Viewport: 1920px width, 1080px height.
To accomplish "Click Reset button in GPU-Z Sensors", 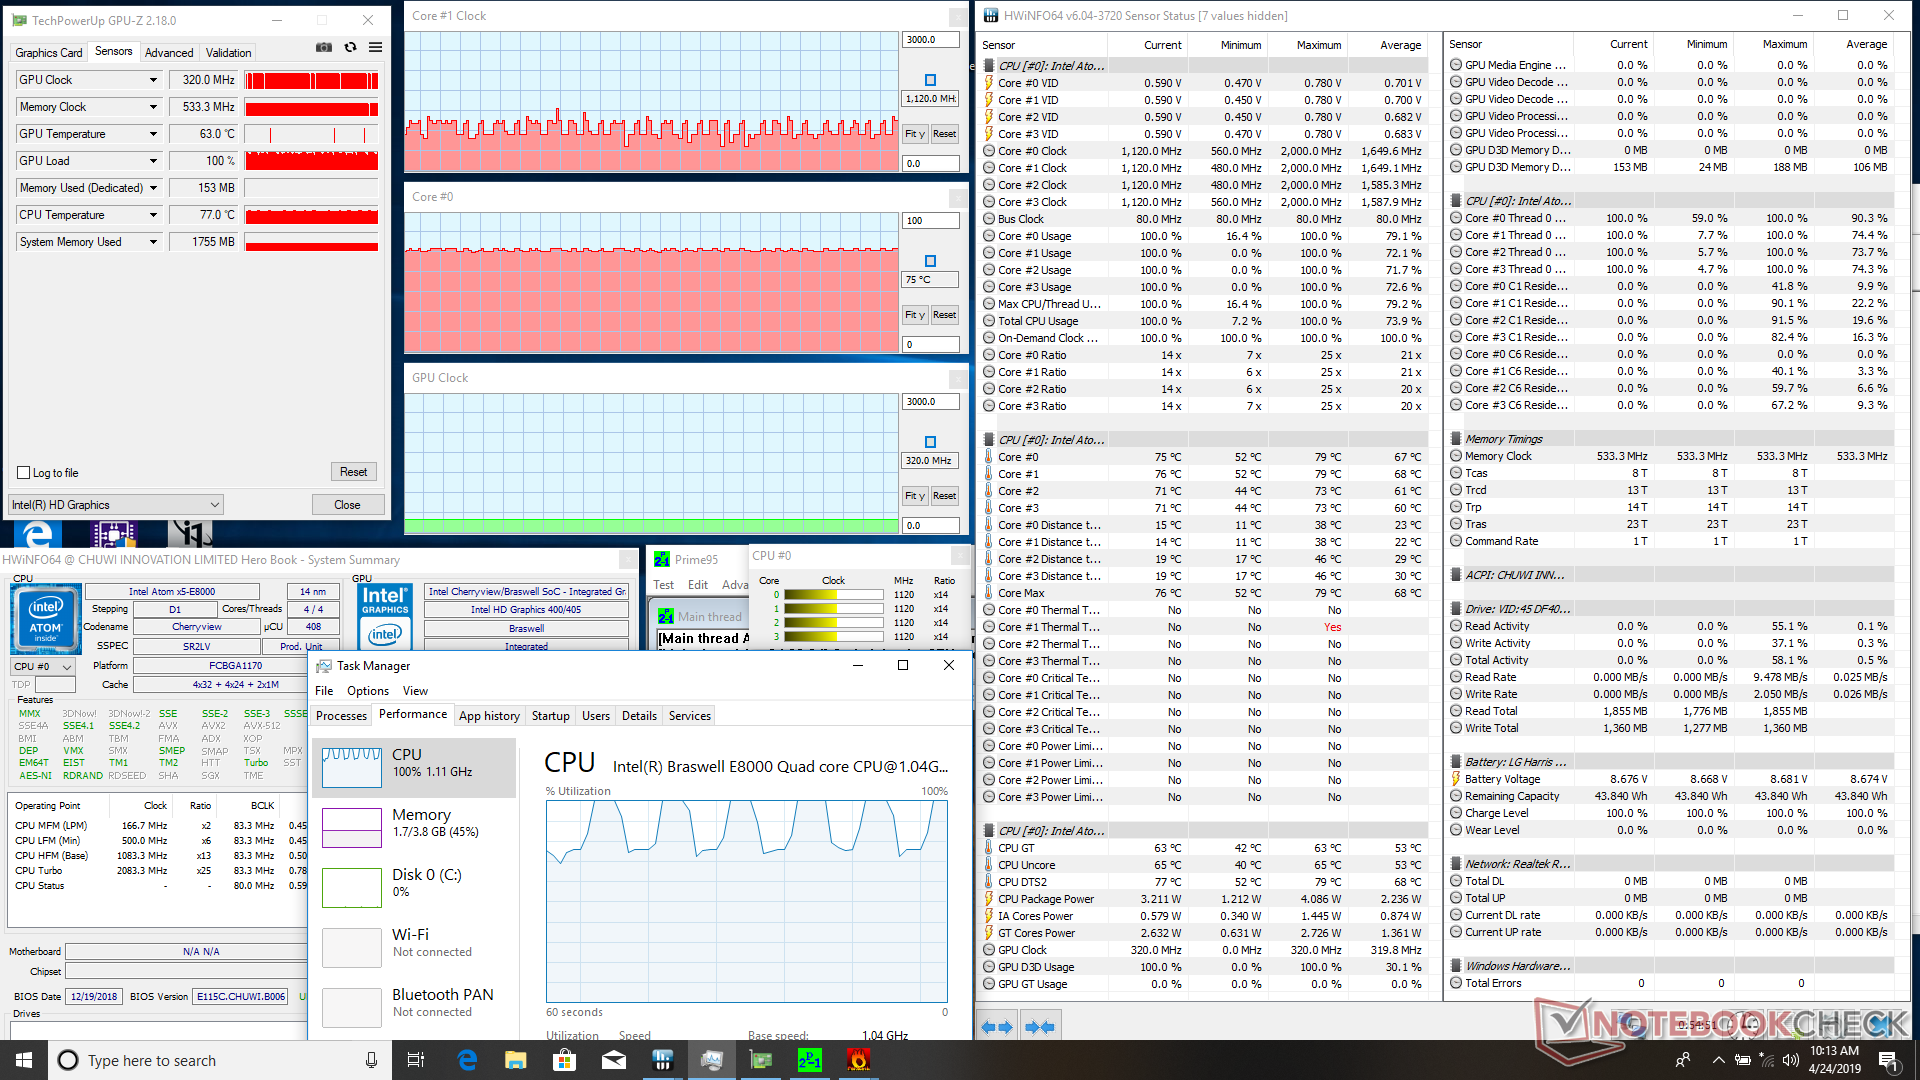I will tap(353, 472).
